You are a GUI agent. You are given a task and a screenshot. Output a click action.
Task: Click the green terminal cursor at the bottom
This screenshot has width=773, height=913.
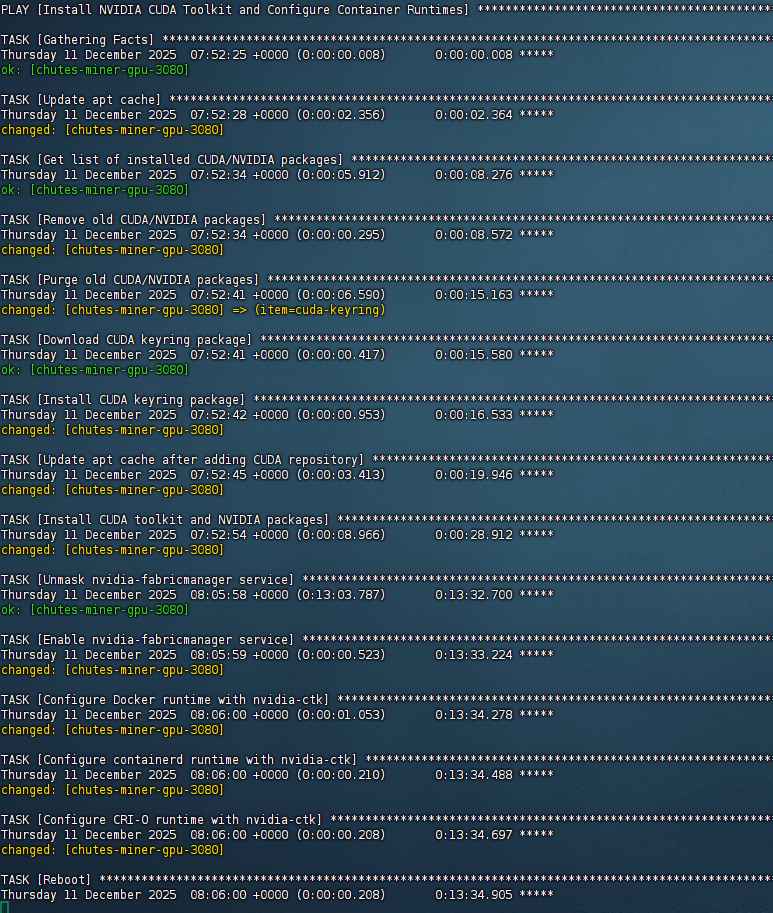[x=4, y=907]
